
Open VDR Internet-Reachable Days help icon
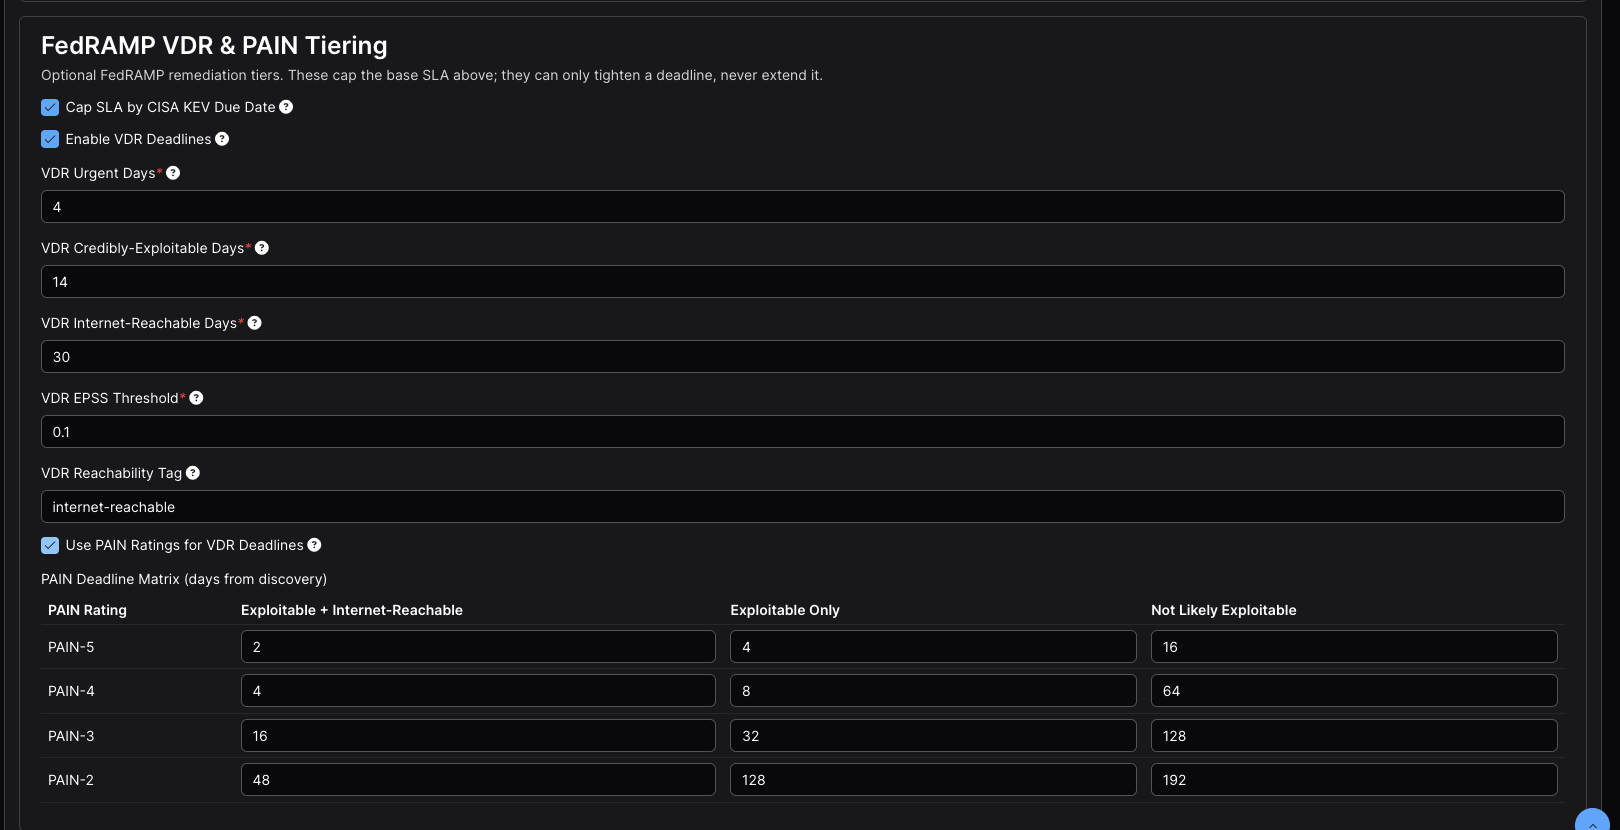(255, 323)
